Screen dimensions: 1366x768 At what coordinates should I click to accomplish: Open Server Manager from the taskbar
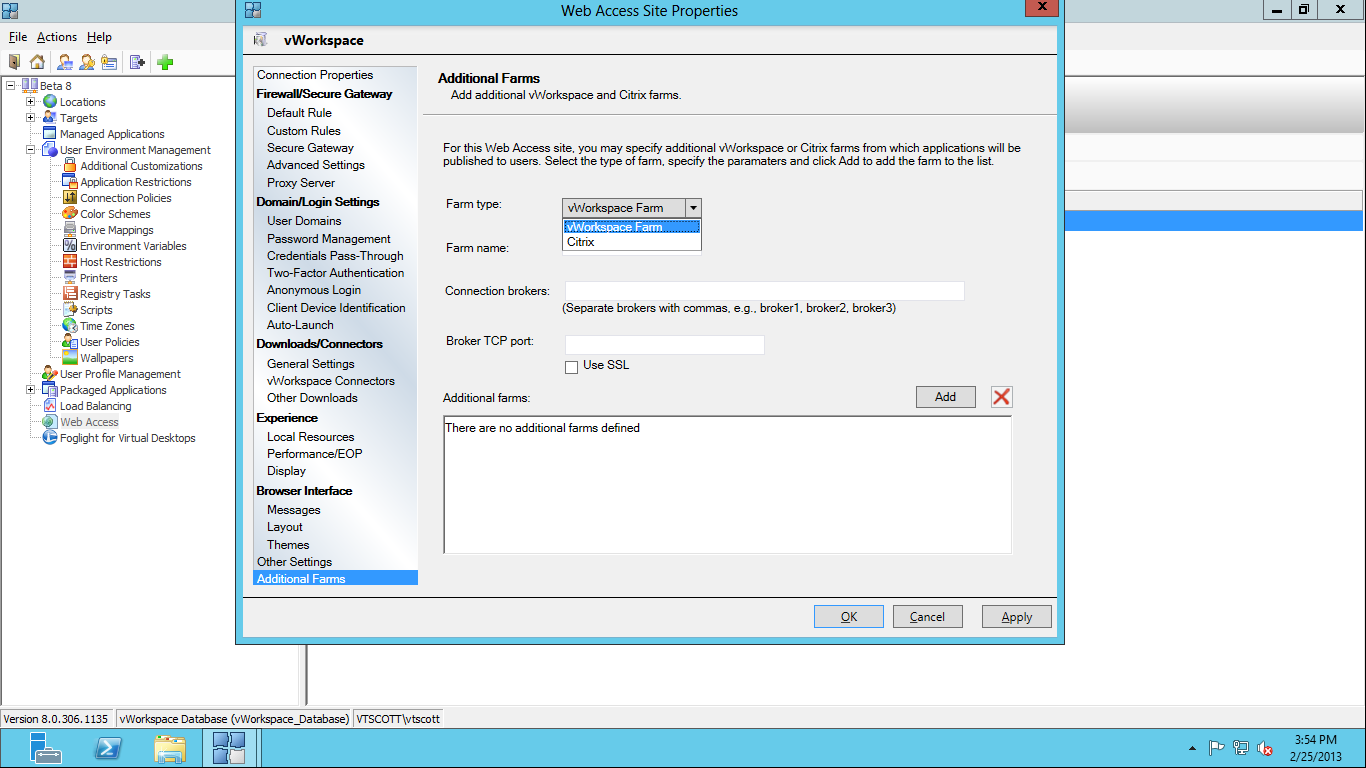[45, 748]
